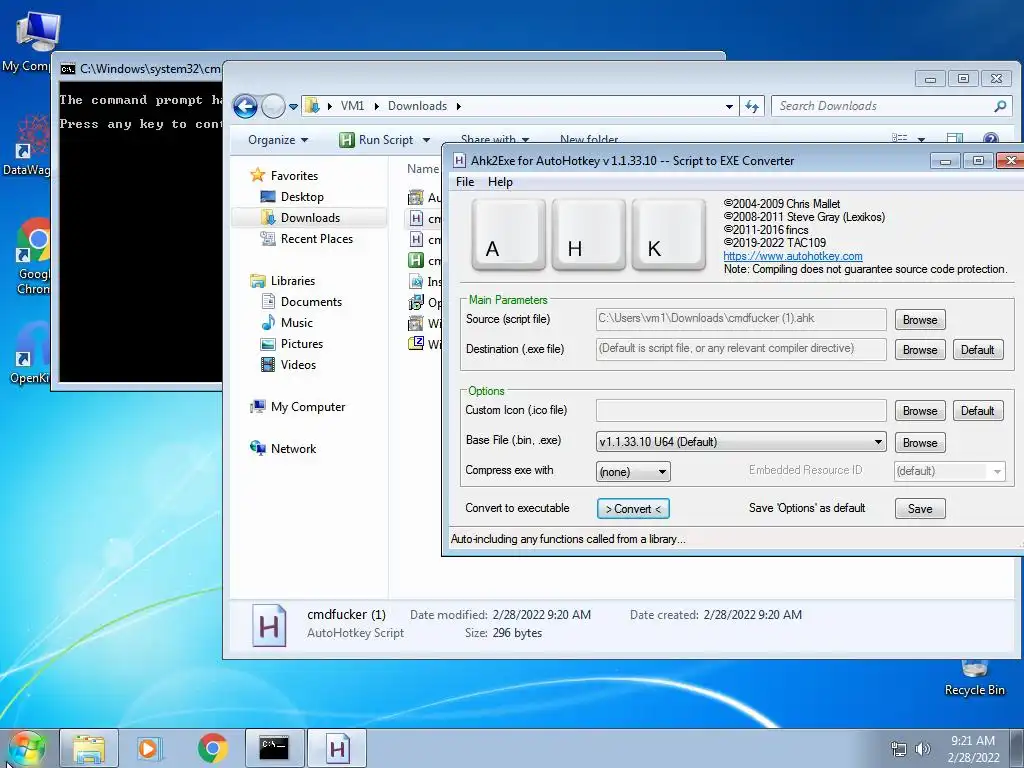Reset the custom icon to Default

click(x=977, y=411)
